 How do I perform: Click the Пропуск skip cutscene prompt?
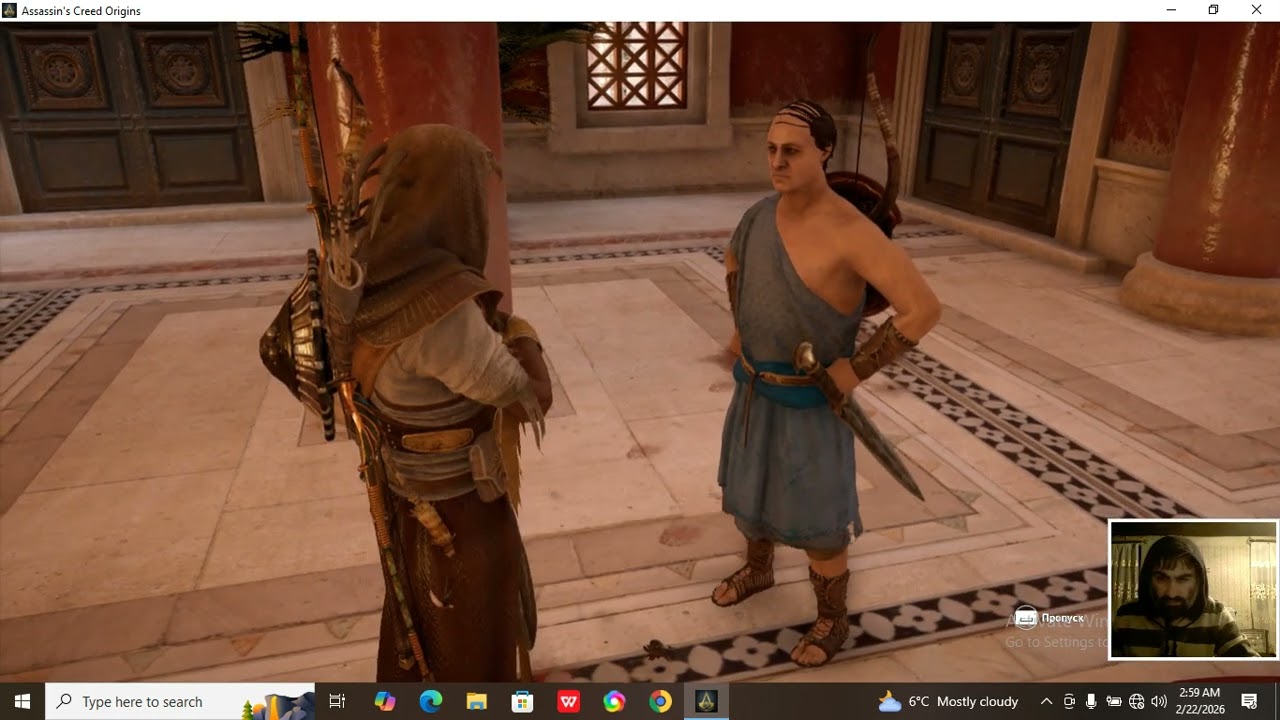click(1050, 618)
